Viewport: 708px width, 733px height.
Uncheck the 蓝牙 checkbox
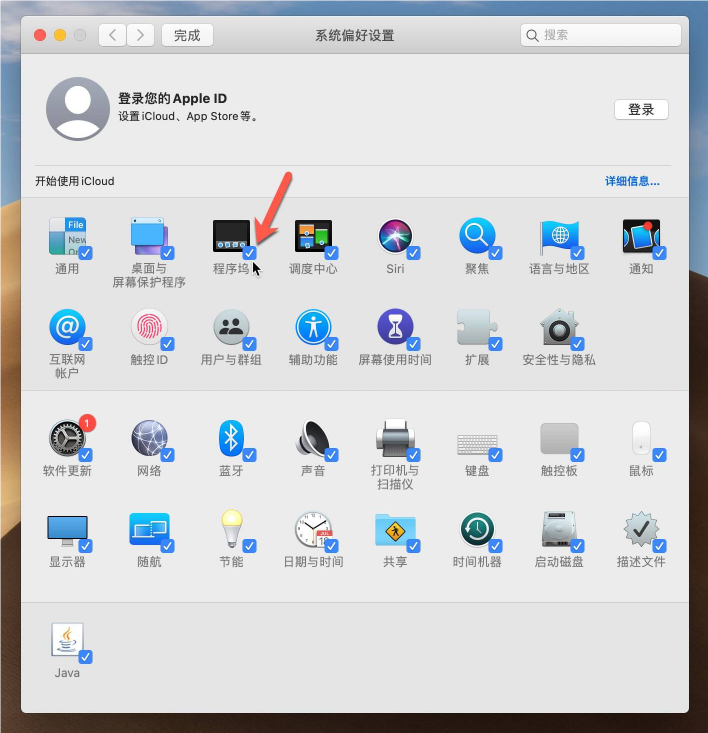point(250,455)
